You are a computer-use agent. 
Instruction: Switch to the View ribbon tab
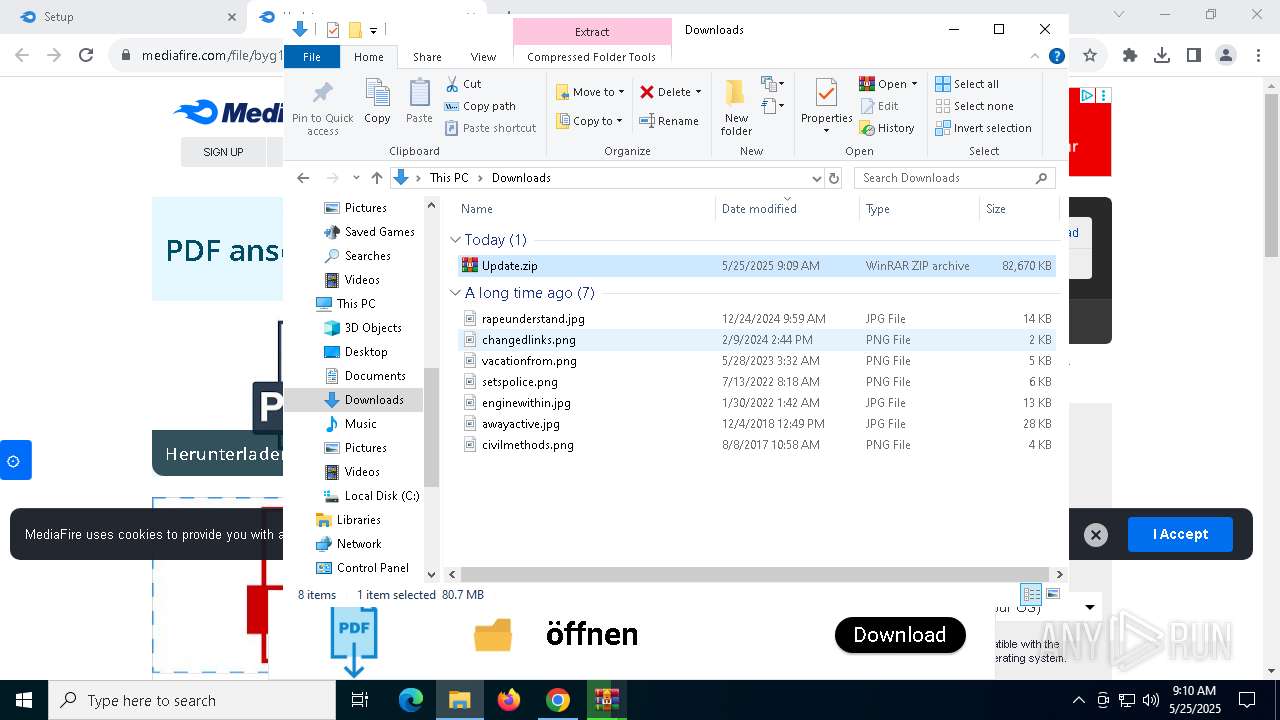pyautogui.click(x=483, y=57)
